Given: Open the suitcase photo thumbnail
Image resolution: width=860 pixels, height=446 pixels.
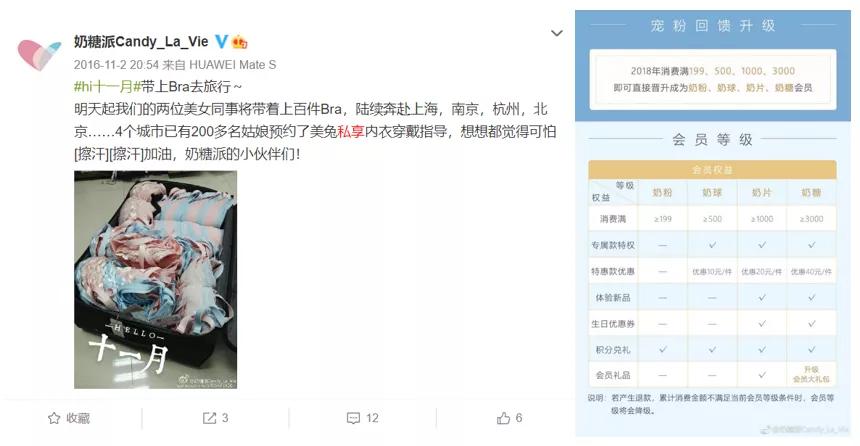Looking at the screenshot, I should pos(156,280).
